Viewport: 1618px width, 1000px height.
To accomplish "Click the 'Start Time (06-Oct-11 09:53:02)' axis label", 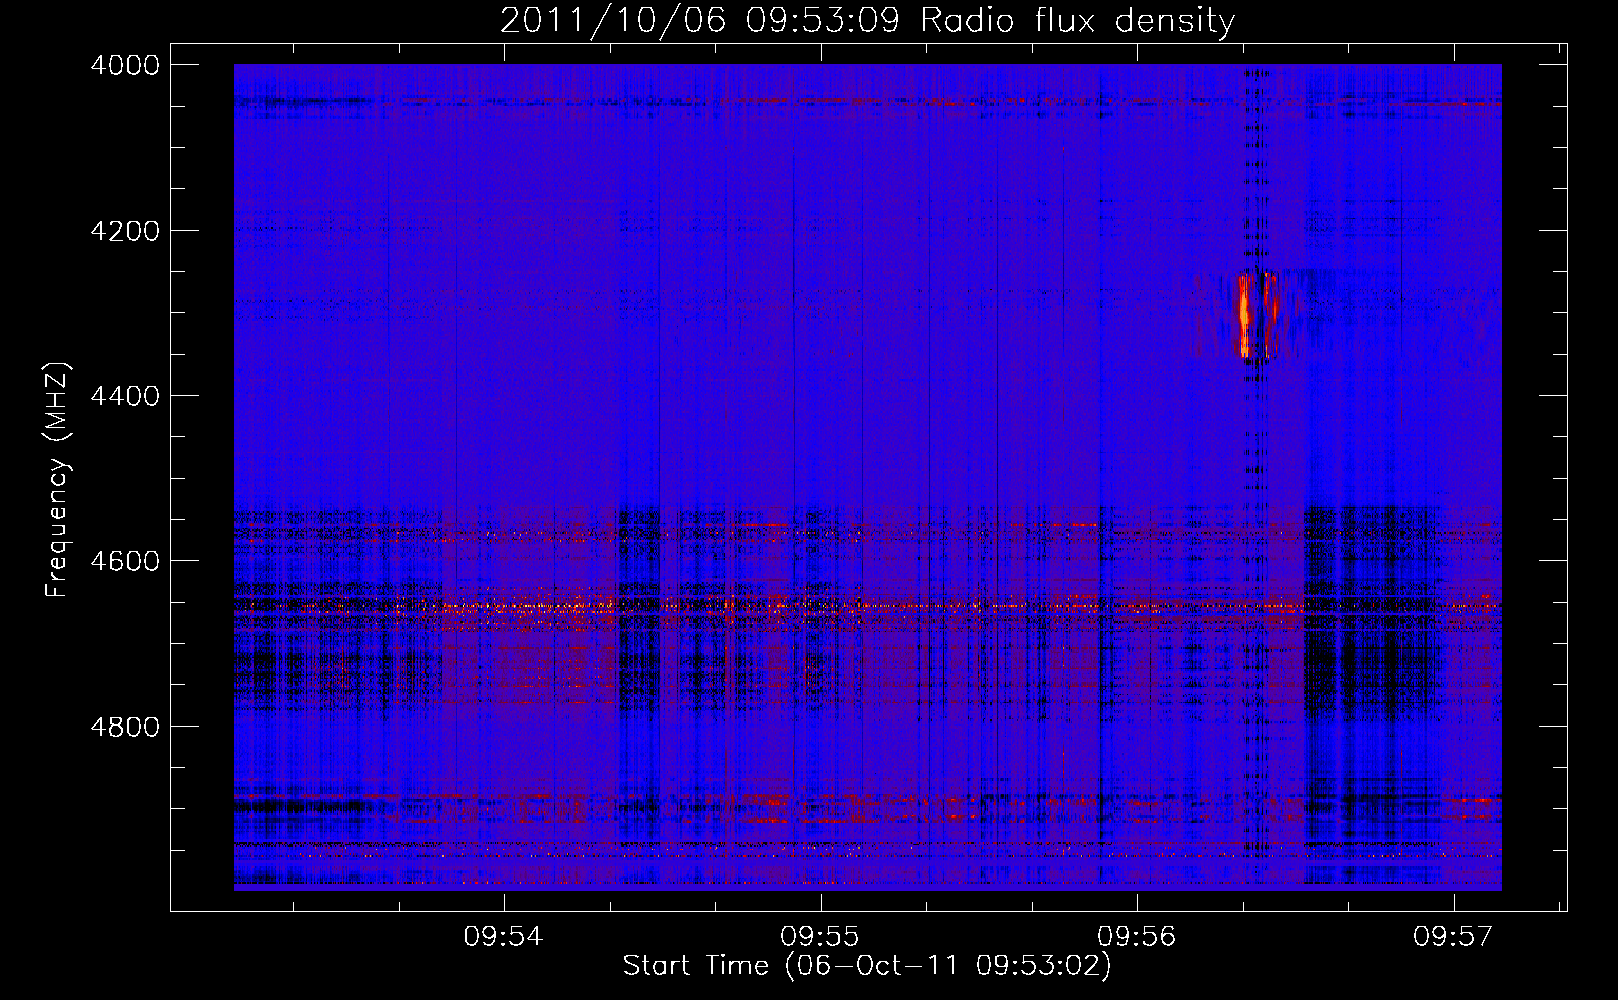I will [x=867, y=966].
